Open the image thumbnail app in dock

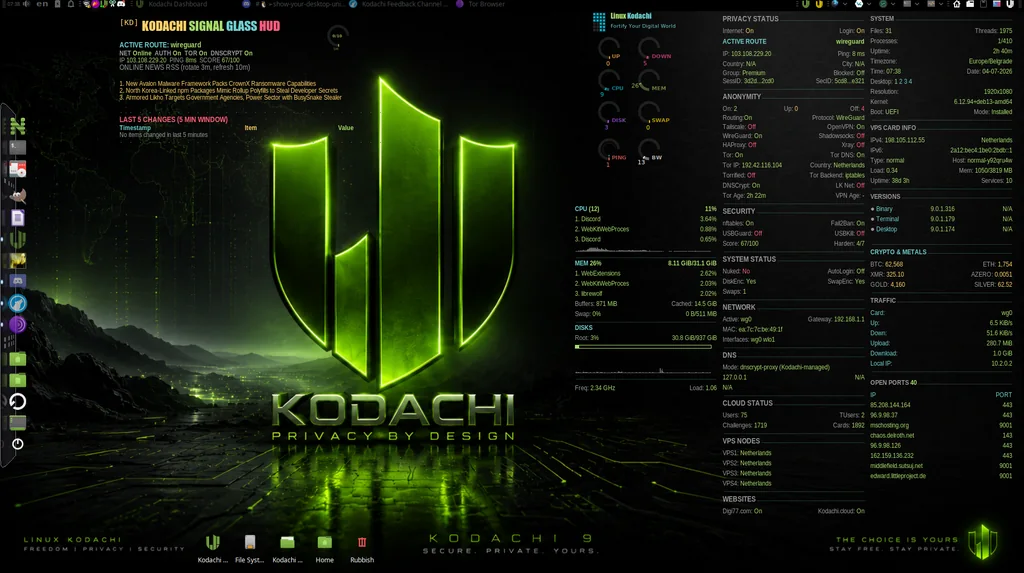pos(18,261)
